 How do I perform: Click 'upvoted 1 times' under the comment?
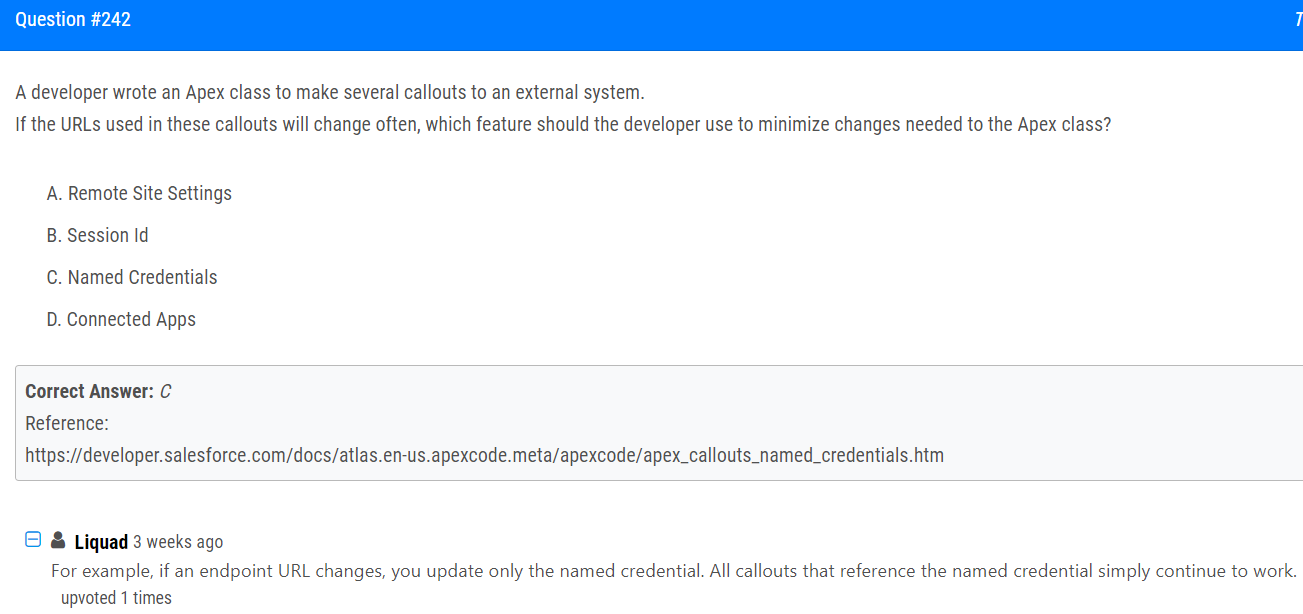pyautogui.click(x=116, y=598)
